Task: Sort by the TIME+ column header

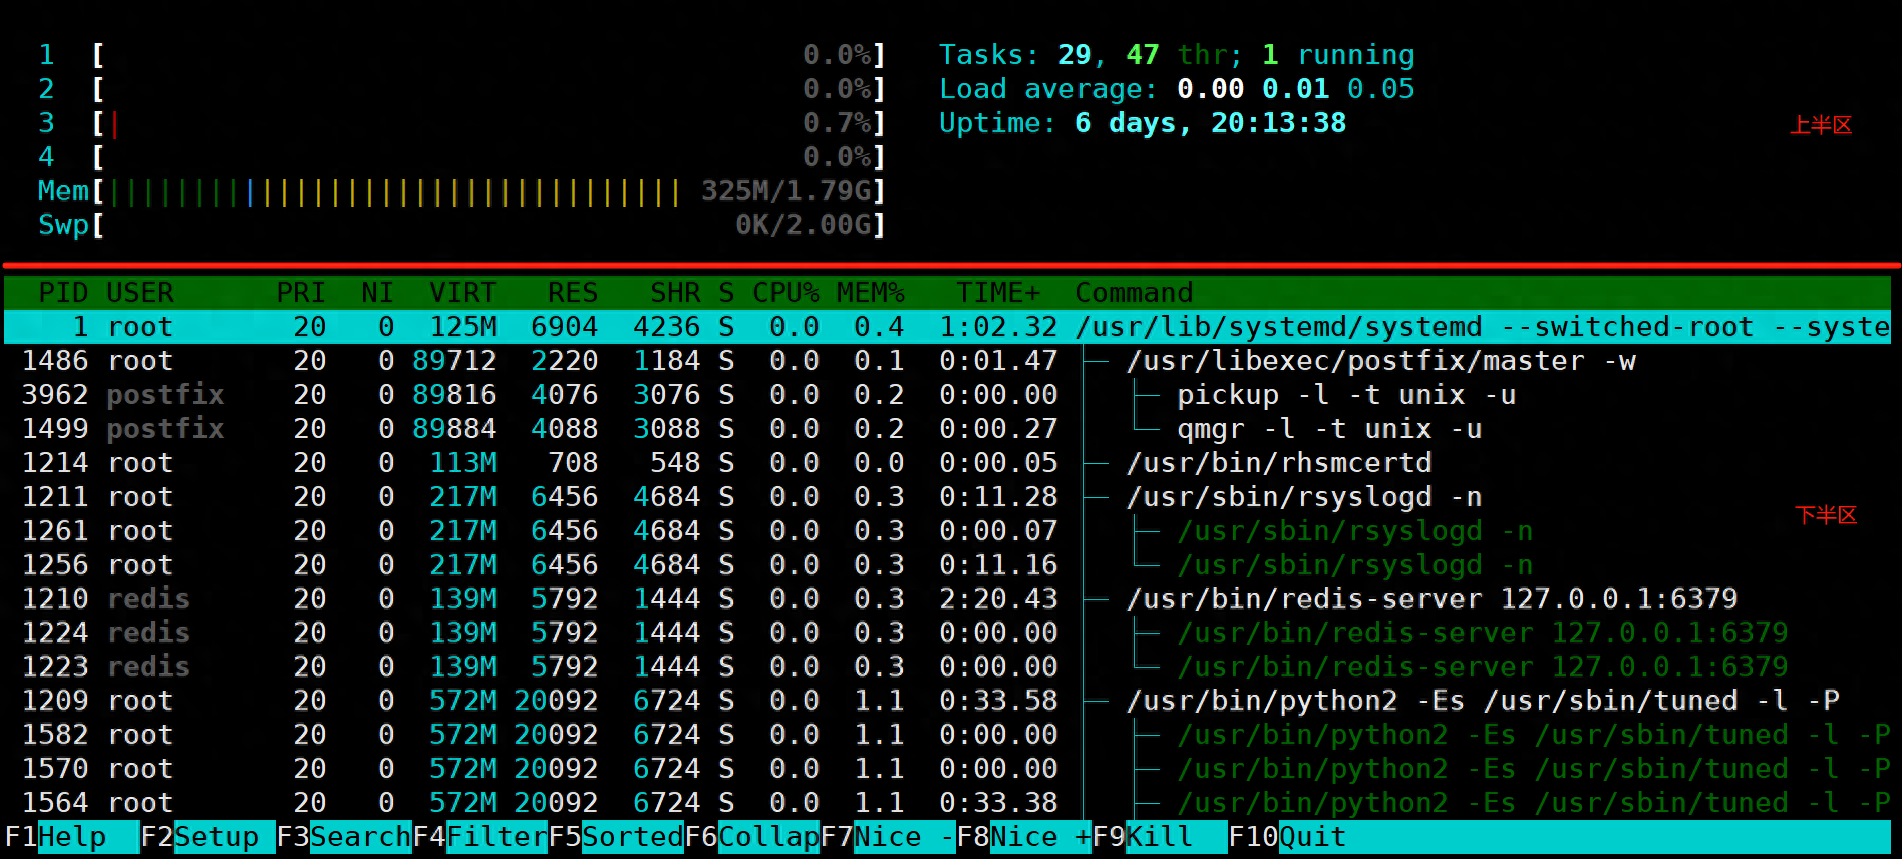Action: (x=998, y=293)
